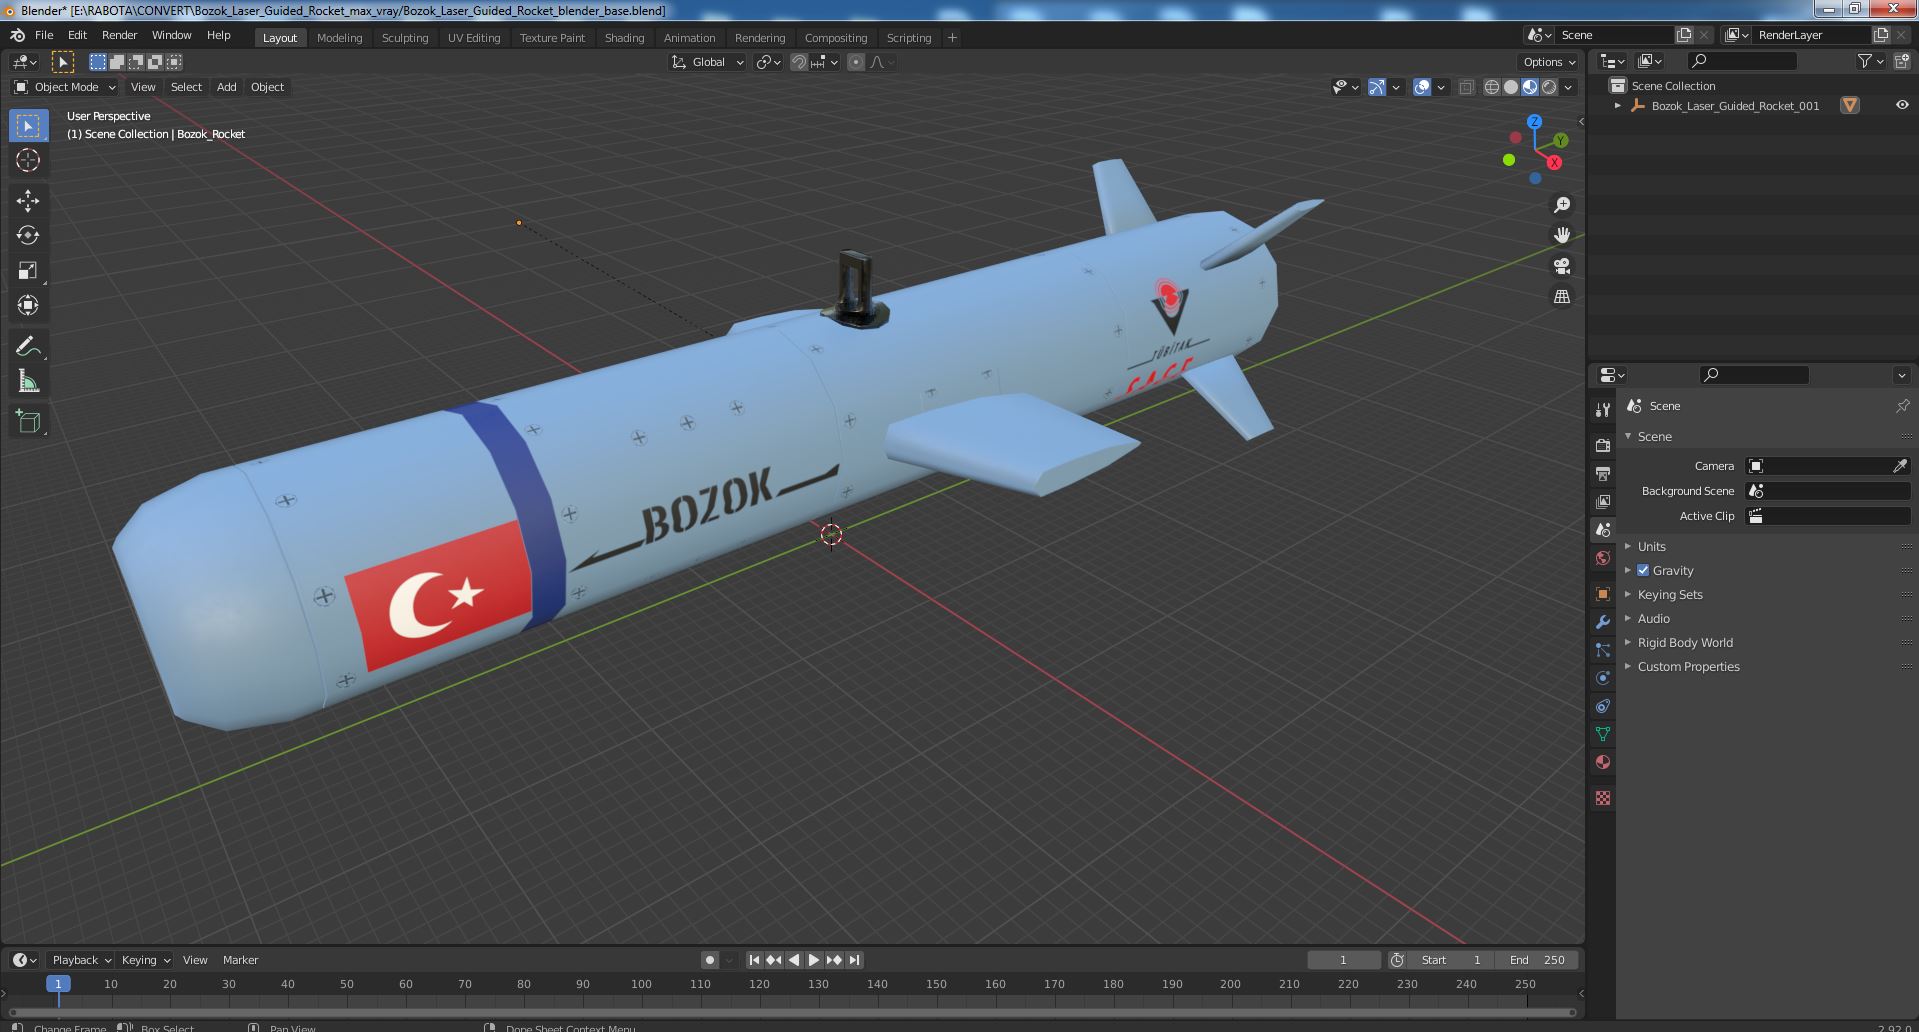Add a new workspace with plus button
The width and height of the screenshot is (1919, 1032).
pyautogui.click(x=952, y=38)
